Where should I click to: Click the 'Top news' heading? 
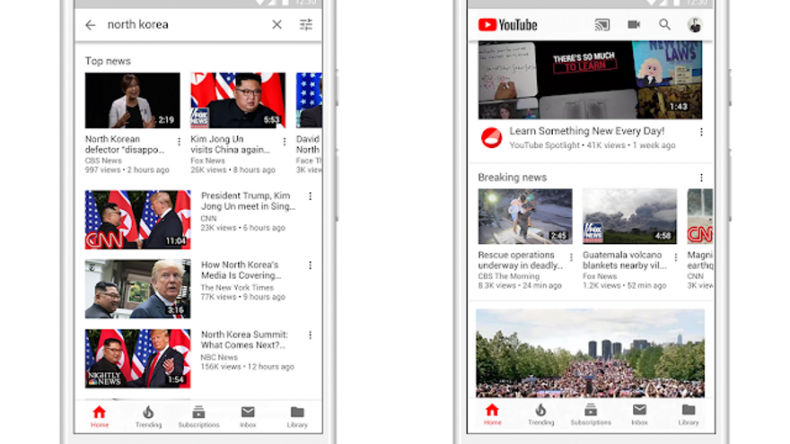pos(108,61)
